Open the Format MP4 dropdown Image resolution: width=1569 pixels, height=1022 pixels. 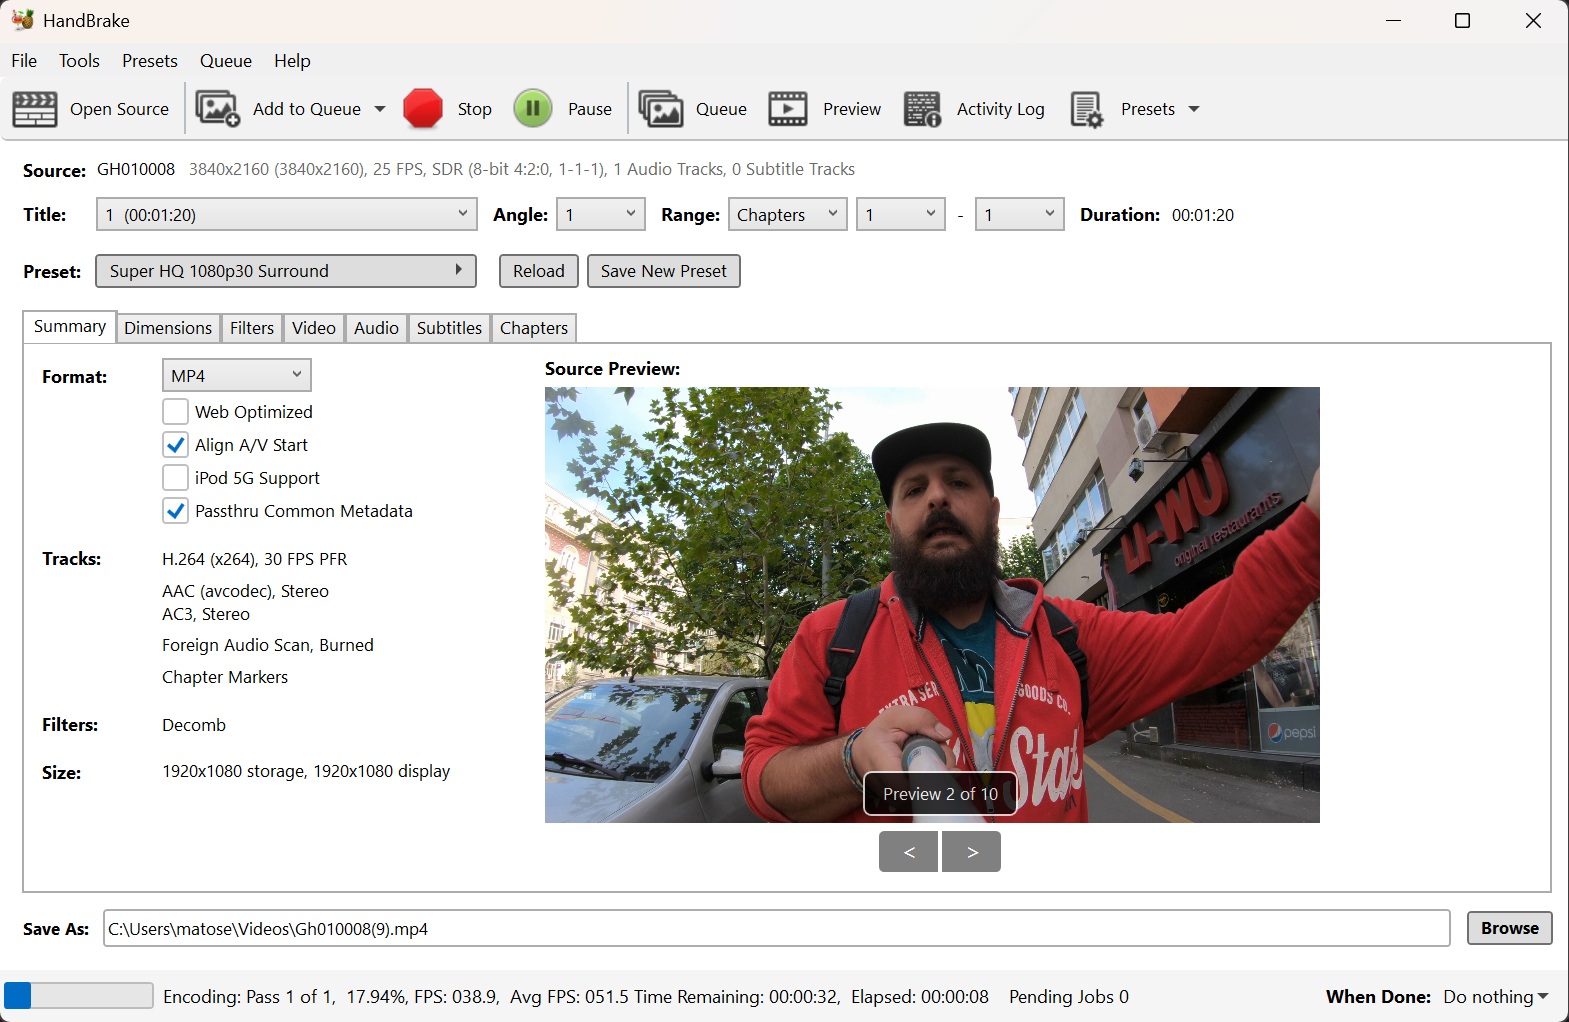point(236,376)
